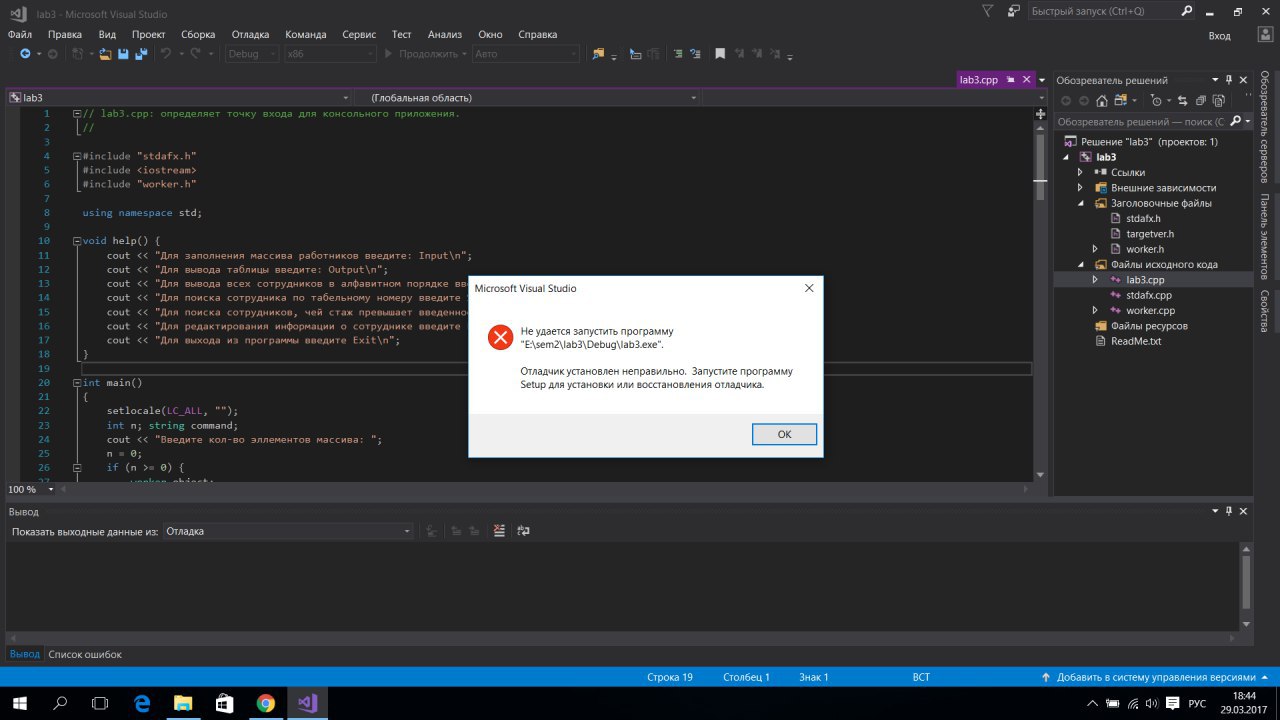This screenshot has height=720, width=1280.
Task: Open the Справка menu
Action: pyautogui.click(x=537, y=34)
